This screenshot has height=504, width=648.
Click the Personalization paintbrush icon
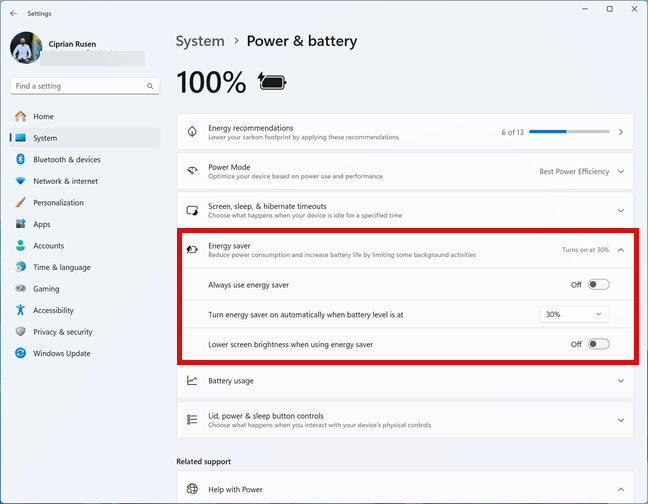pos(20,202)
